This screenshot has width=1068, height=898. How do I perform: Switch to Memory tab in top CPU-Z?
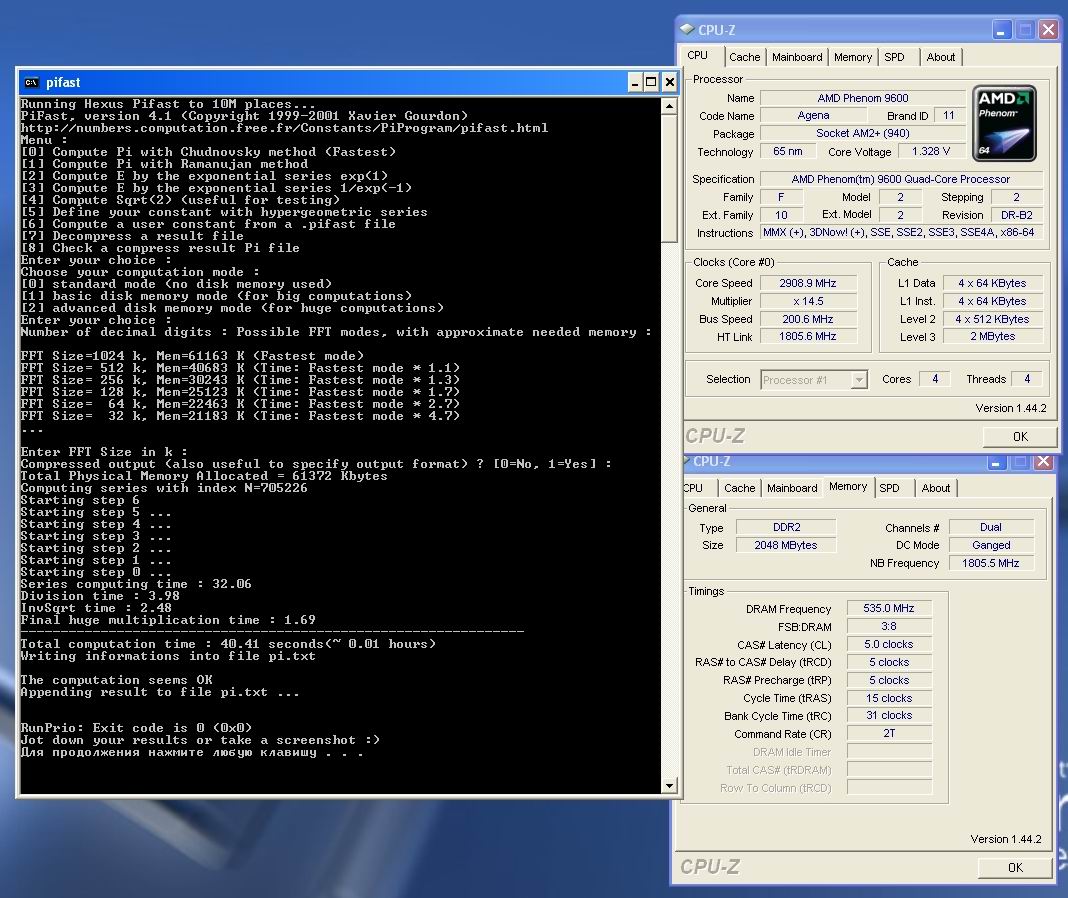click(853, 57)
